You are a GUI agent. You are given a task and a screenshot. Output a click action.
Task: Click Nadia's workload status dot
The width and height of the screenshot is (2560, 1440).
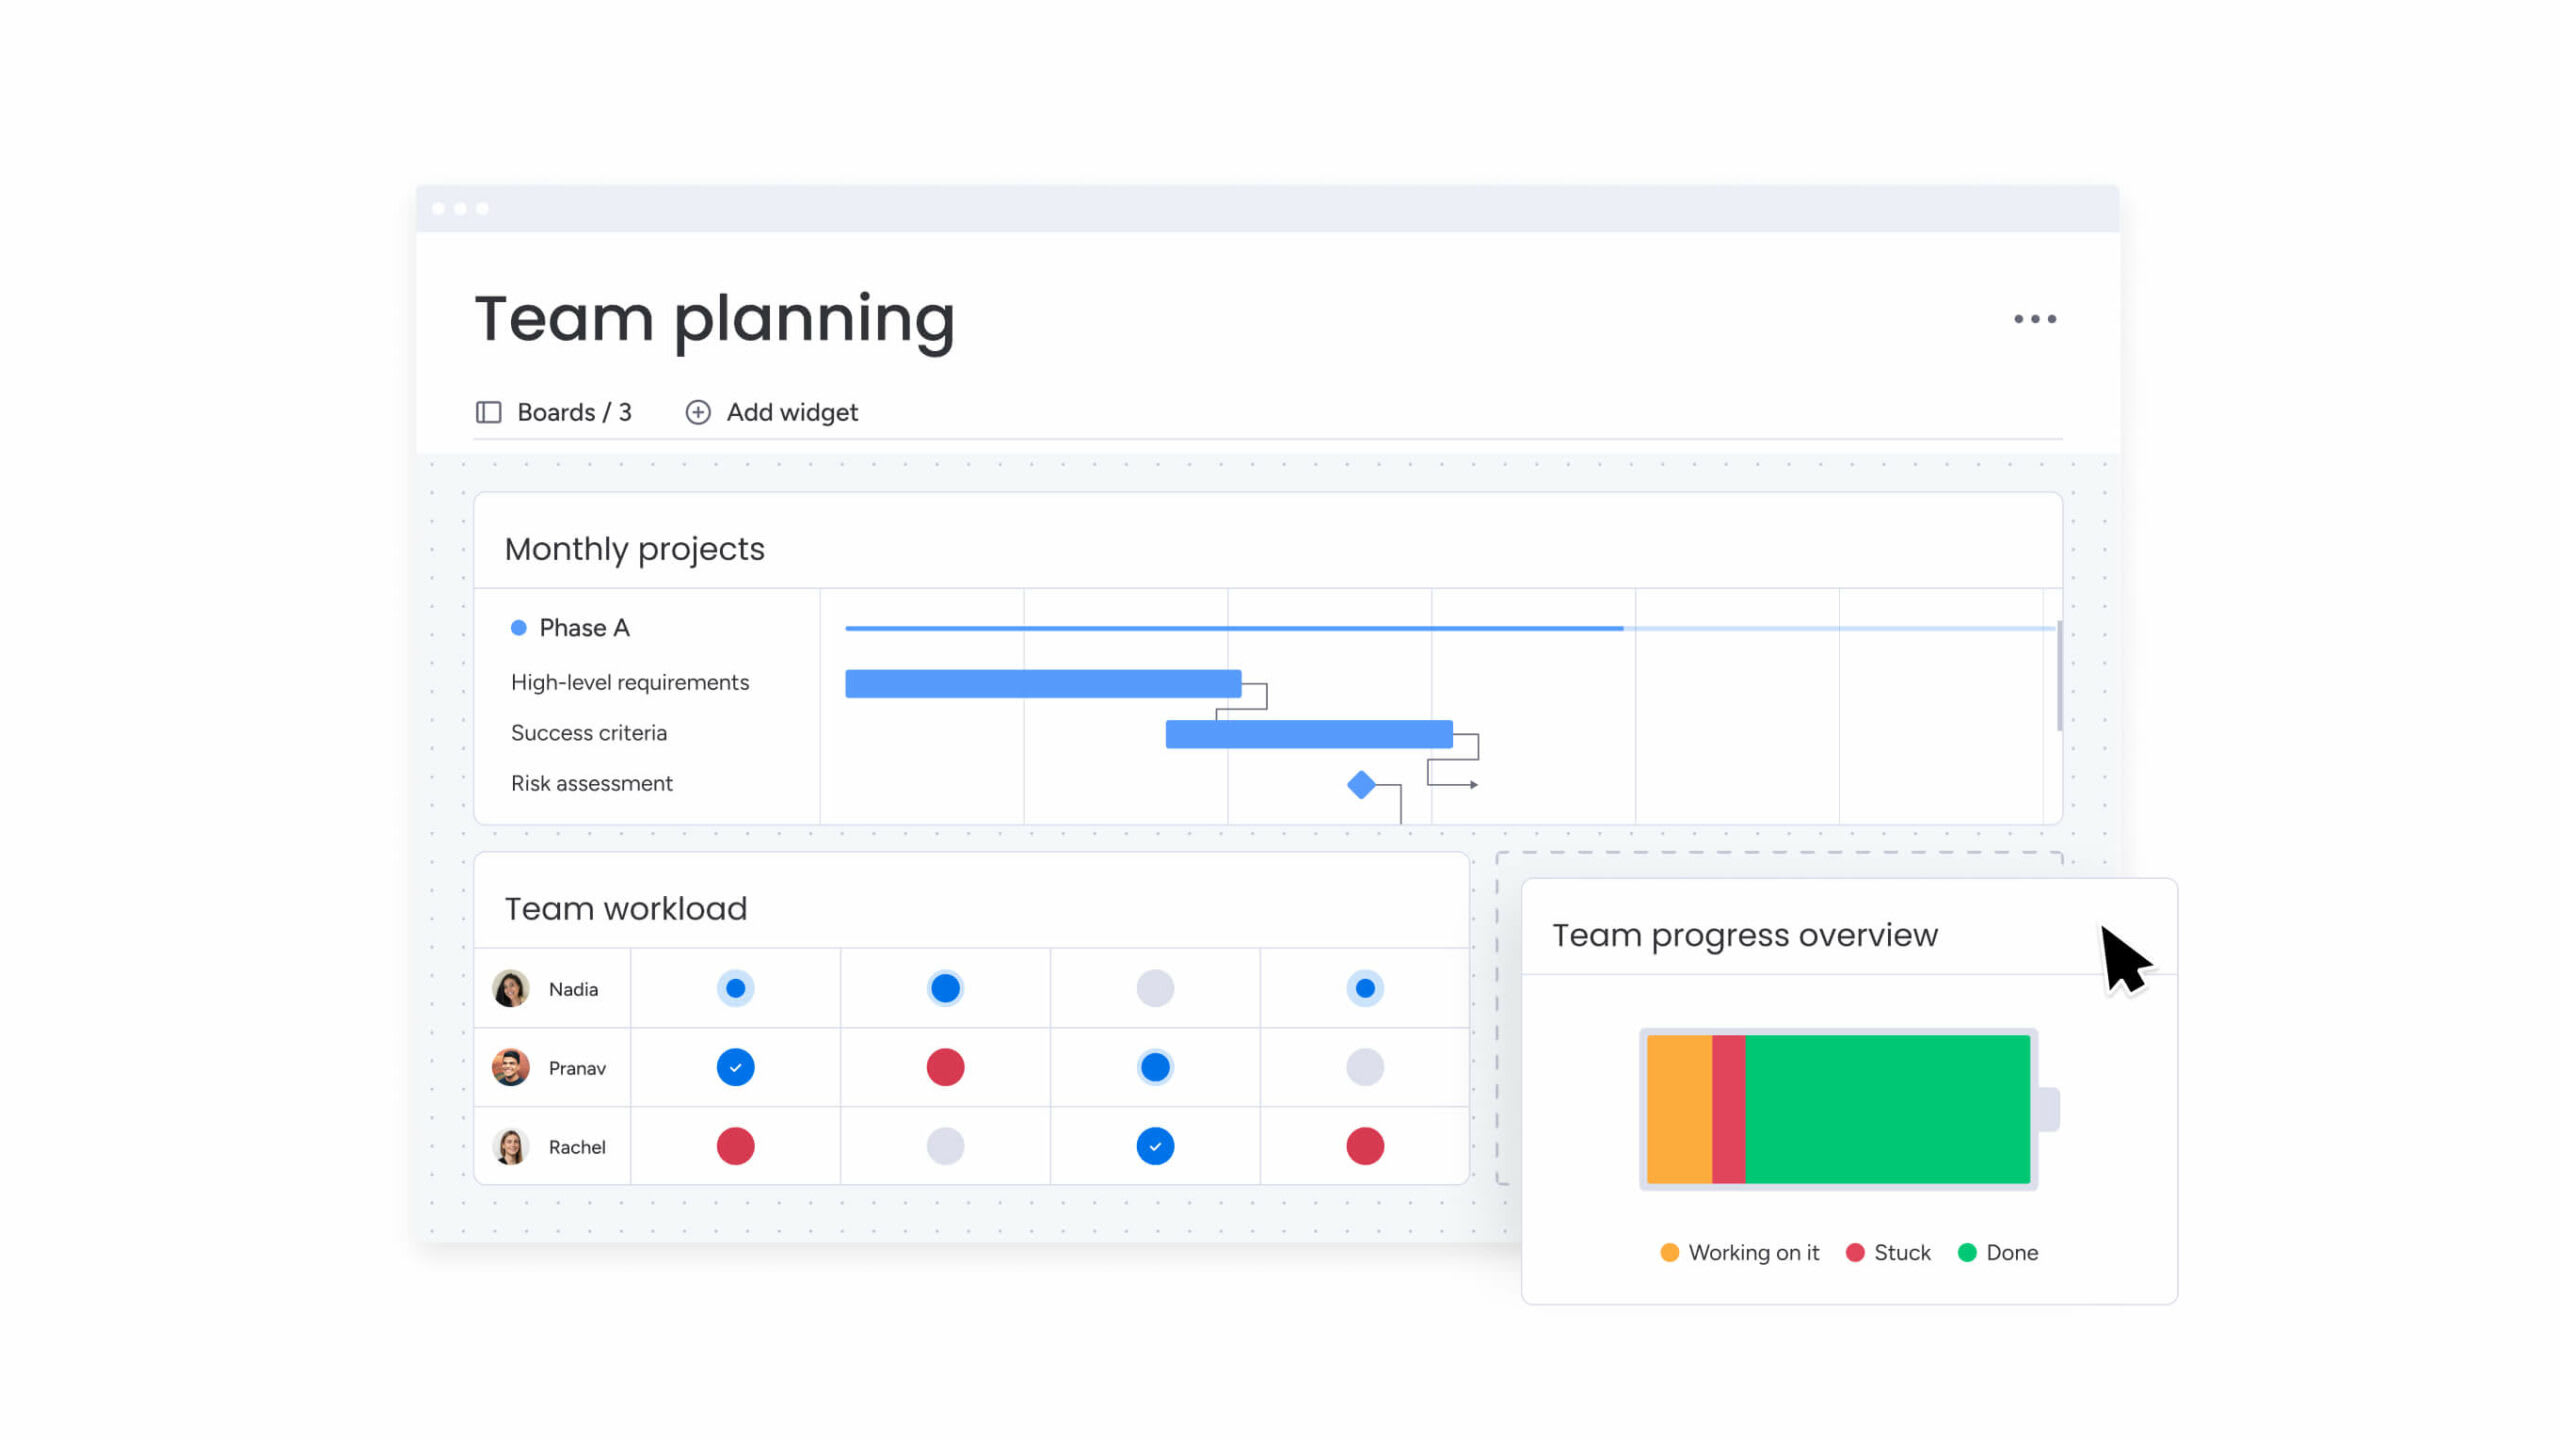click(735, 988)
